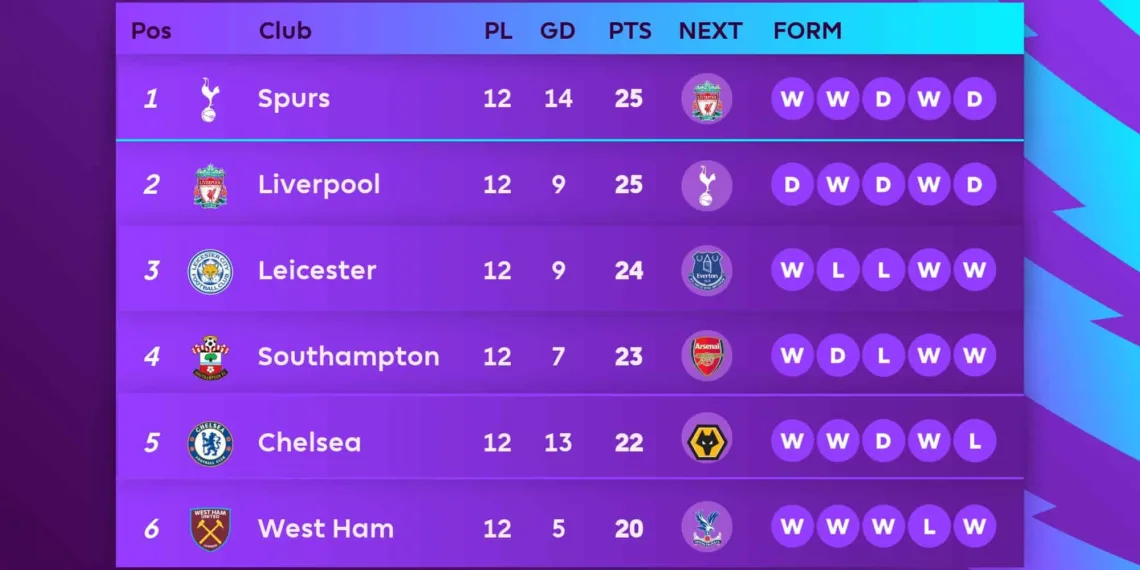Click Leicester's 24 points value
The width and height of the screenshot is (1140, 570).
pos(629,271)
